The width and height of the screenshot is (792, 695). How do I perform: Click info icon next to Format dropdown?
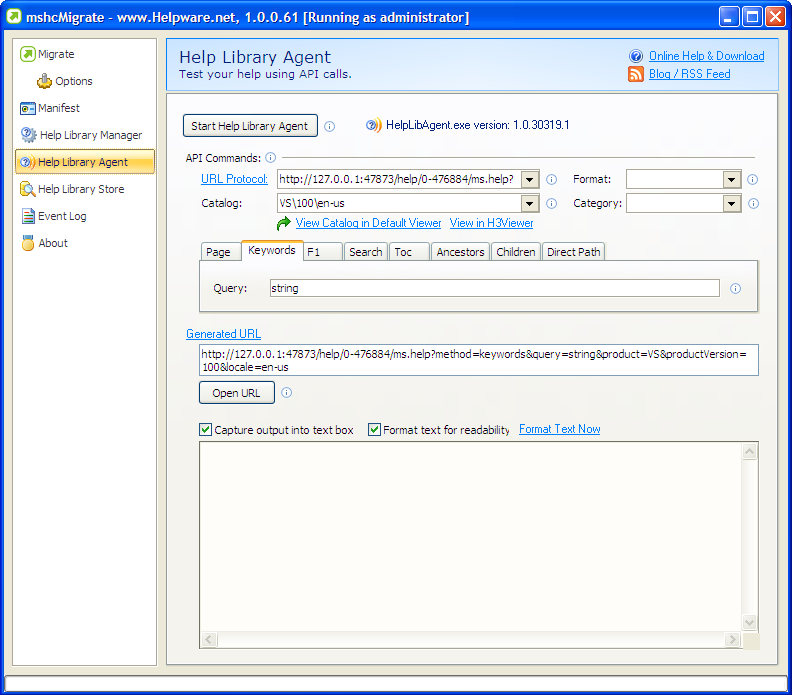click(753, 179)
